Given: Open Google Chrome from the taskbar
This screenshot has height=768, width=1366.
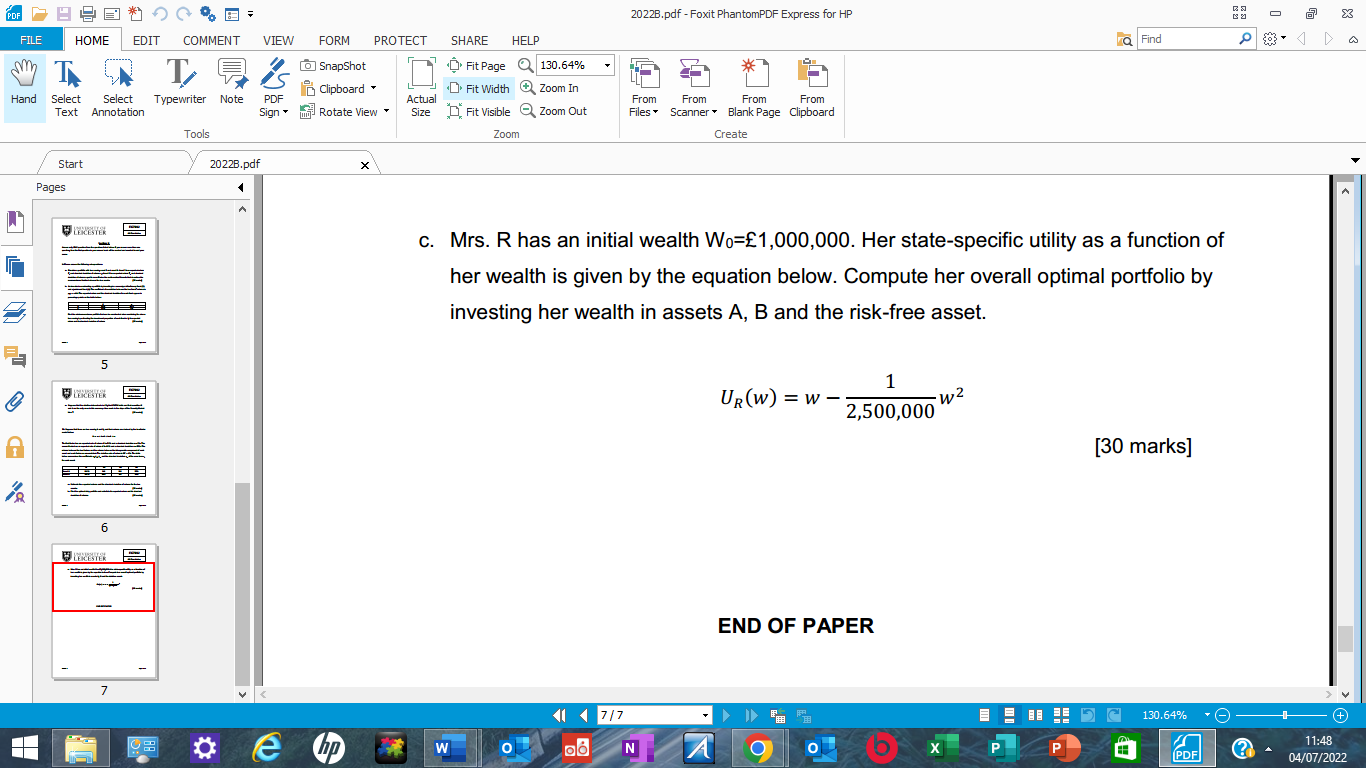Looking at the screenshot, I should [x=758, y=747].
